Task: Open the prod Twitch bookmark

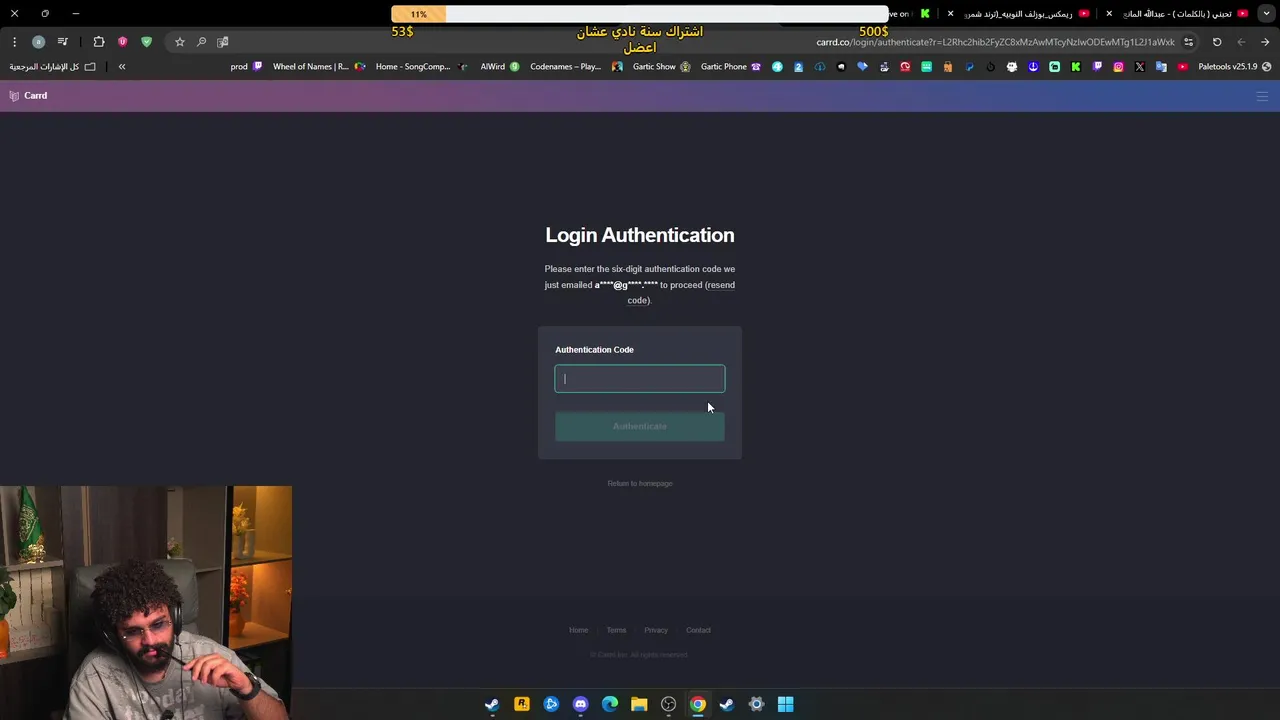Action: (246, 67)
